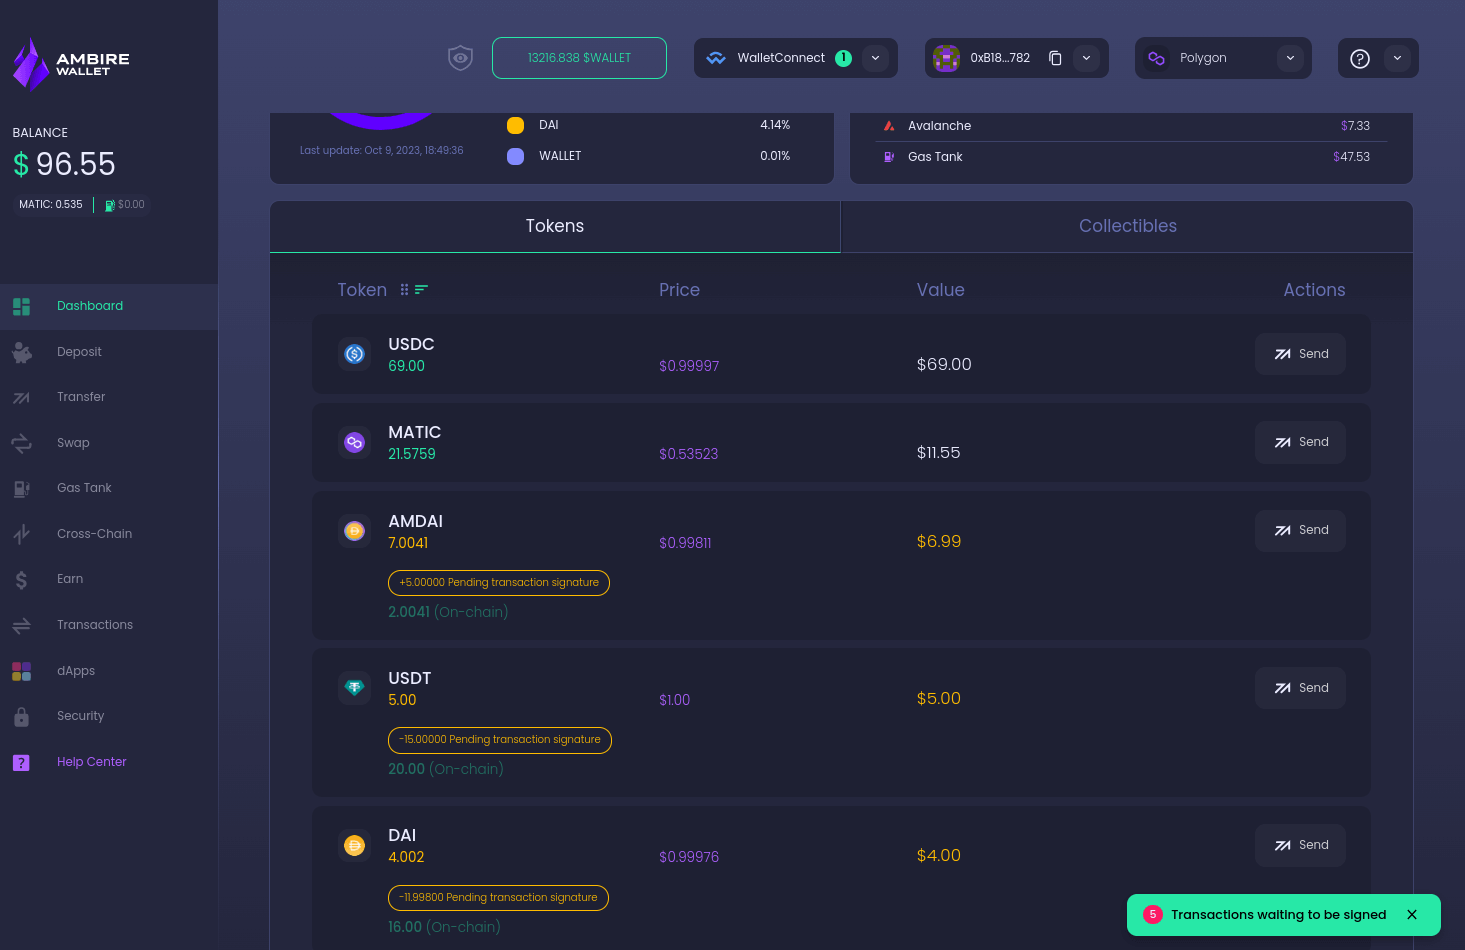This screenshot has height=950, width=1465.
Task: Open Transfer in the sidebar
Action: click(x=109, y=398)
